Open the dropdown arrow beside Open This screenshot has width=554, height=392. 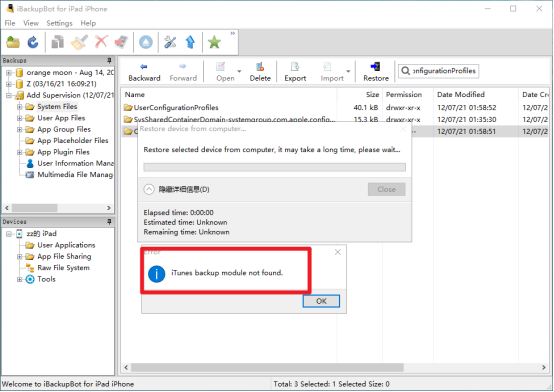(239, 71)
